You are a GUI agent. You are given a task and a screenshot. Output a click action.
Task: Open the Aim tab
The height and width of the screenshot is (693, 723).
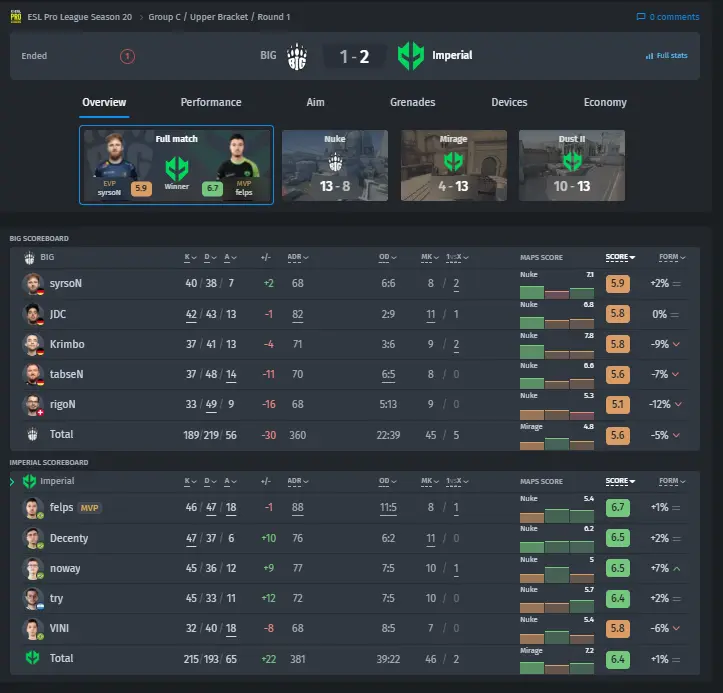tap(315, 102)
